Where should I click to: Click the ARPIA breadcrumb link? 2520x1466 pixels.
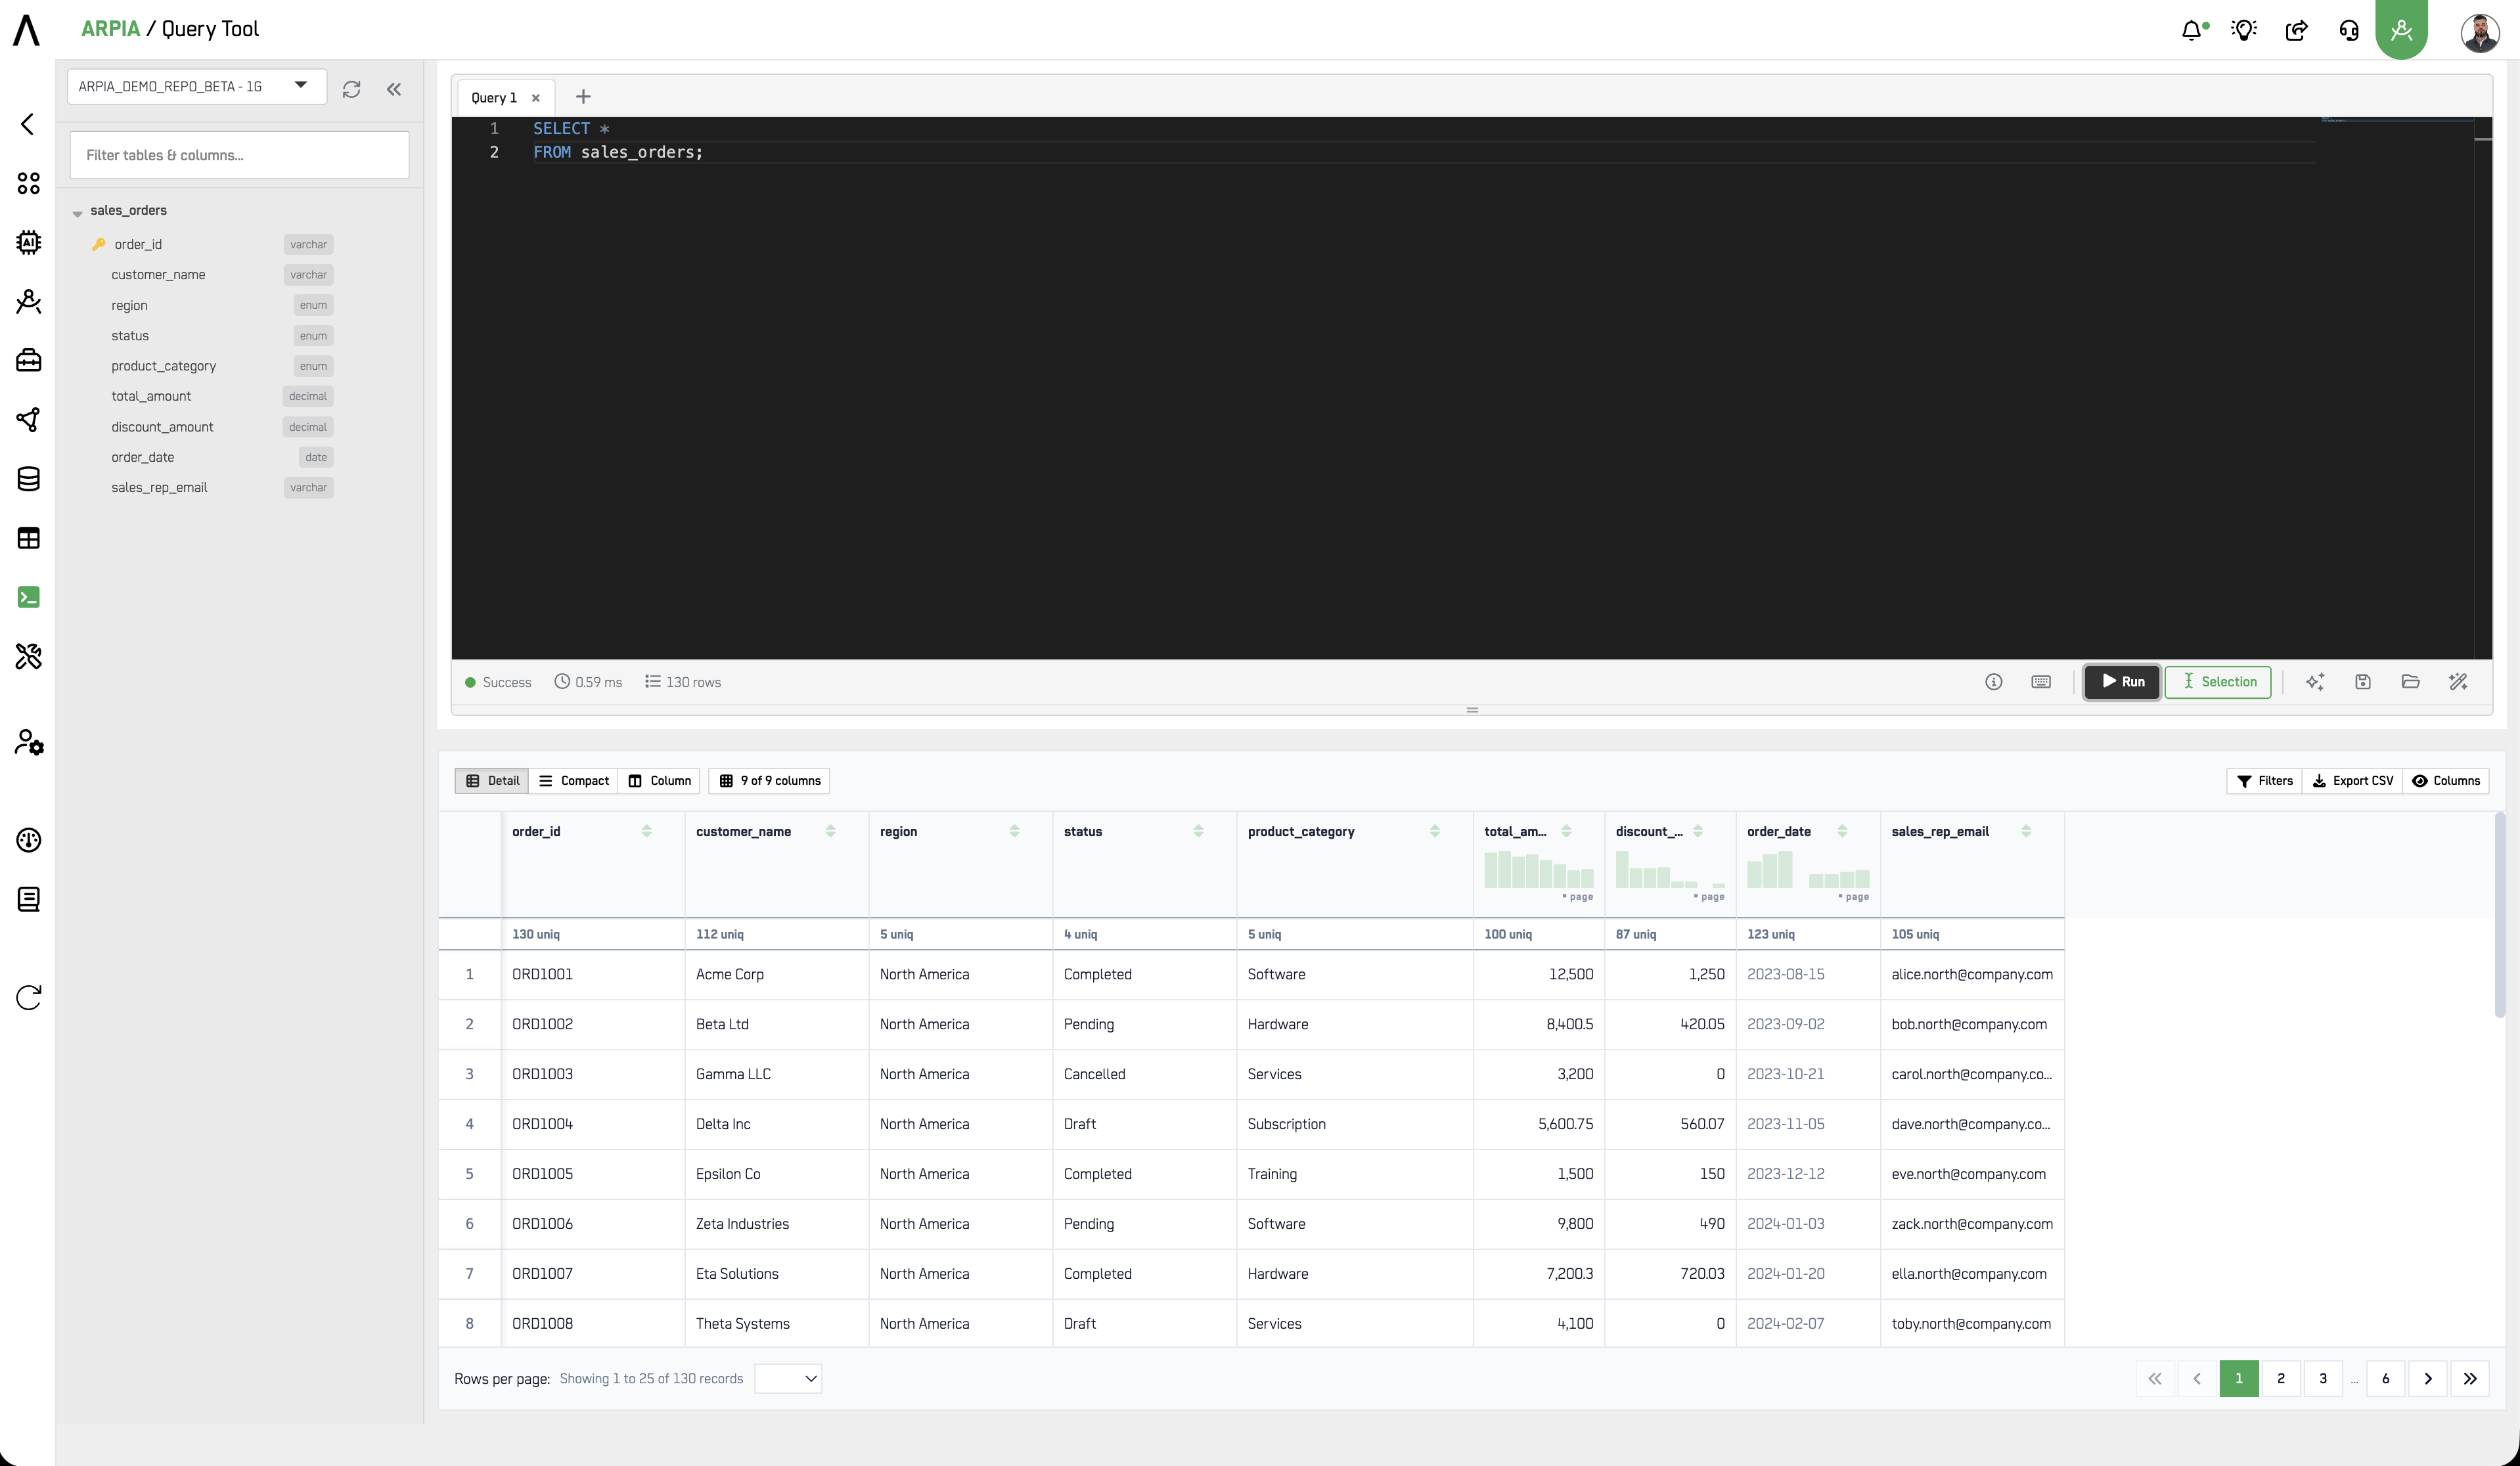tap(110, 29)
